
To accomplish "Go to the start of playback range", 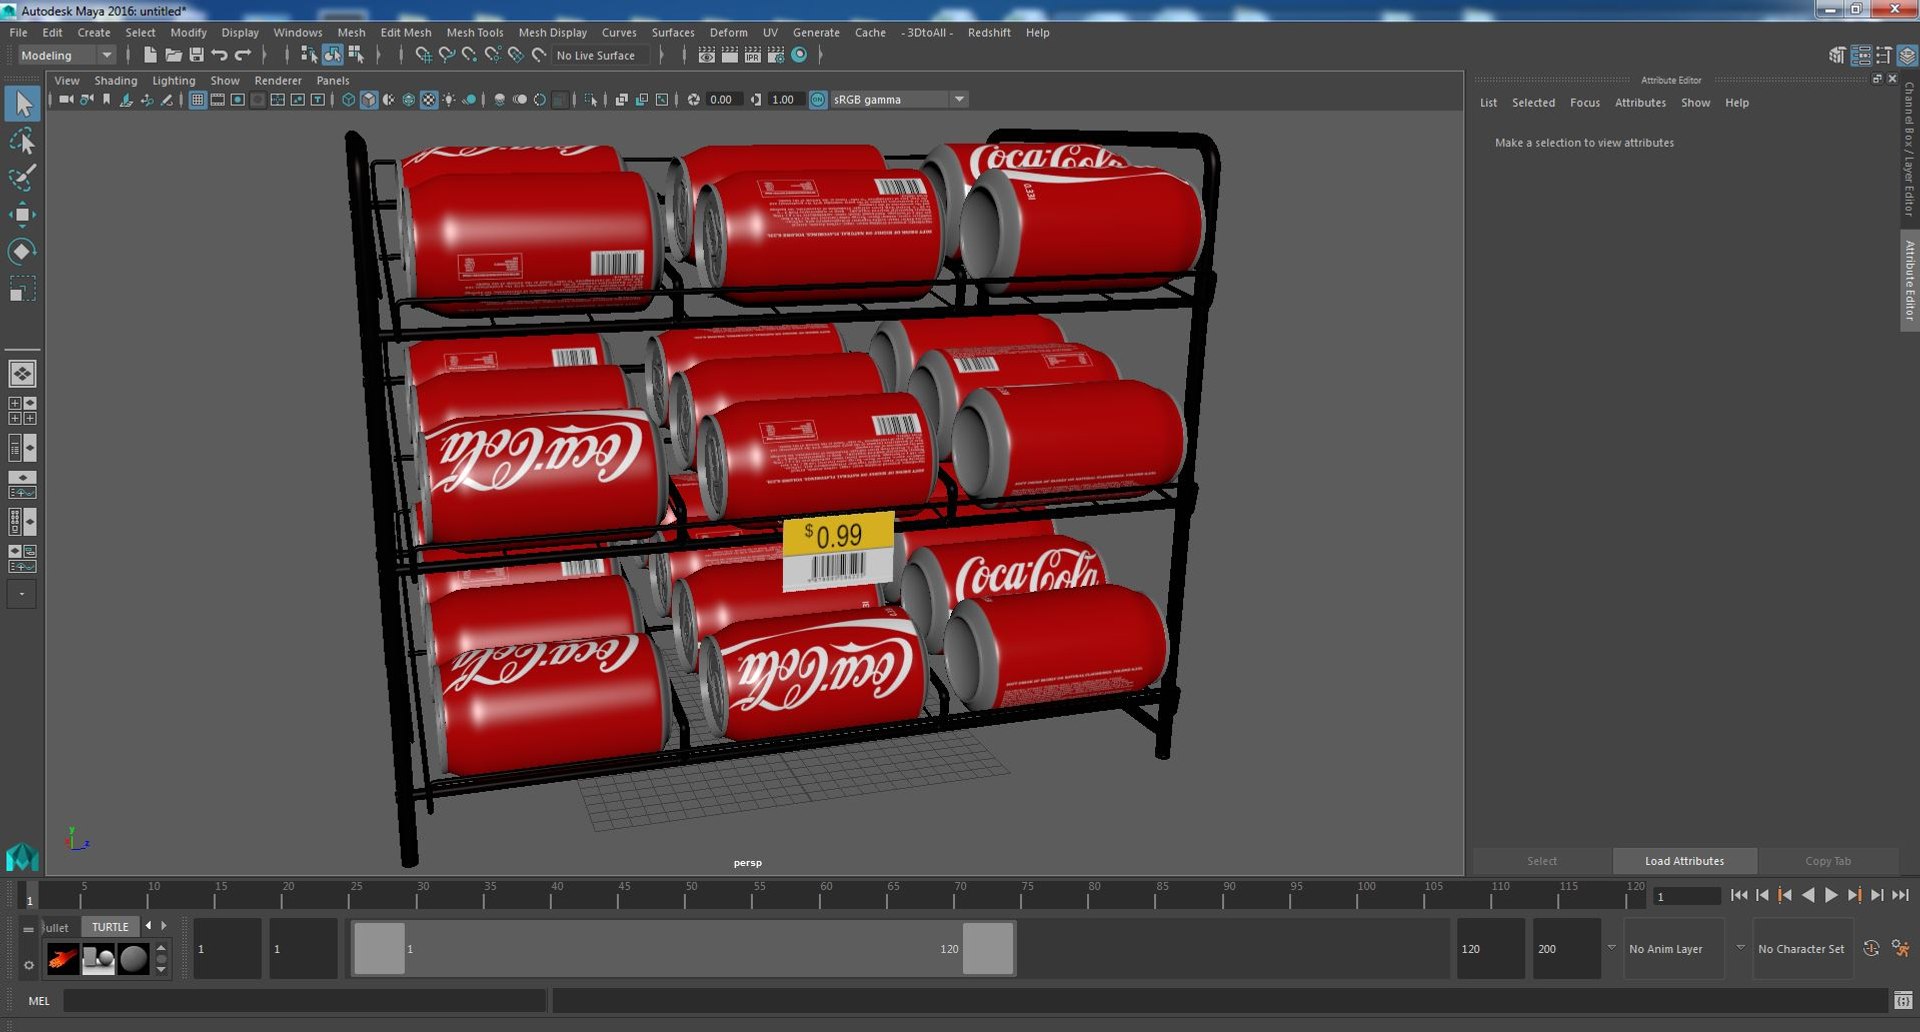I will click(x=1739, y=895).
